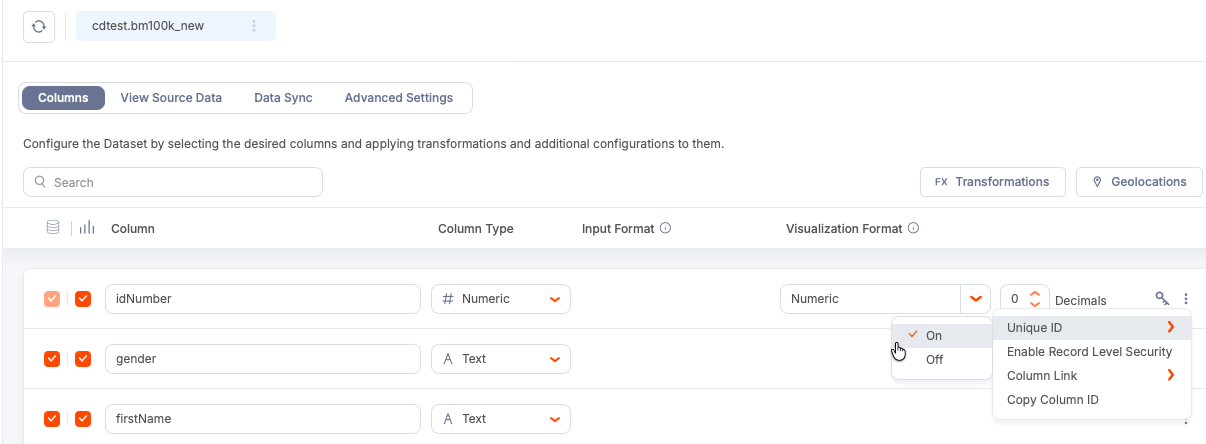1206x444 pixels.
Task: Click the Column Type header
Action: [x=476, y=229]
